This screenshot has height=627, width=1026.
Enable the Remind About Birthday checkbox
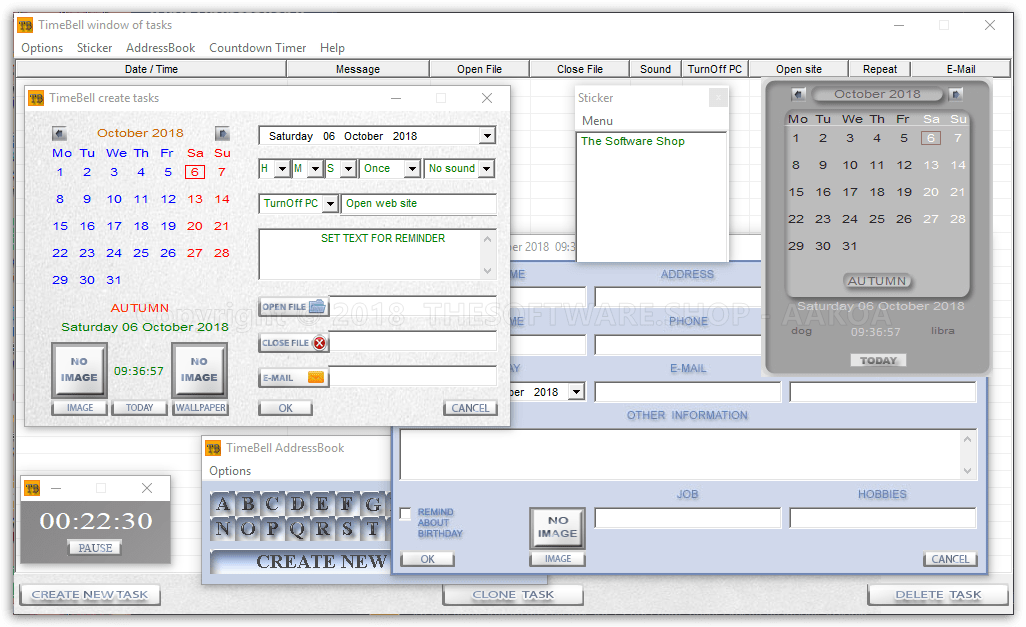(404, 513)
